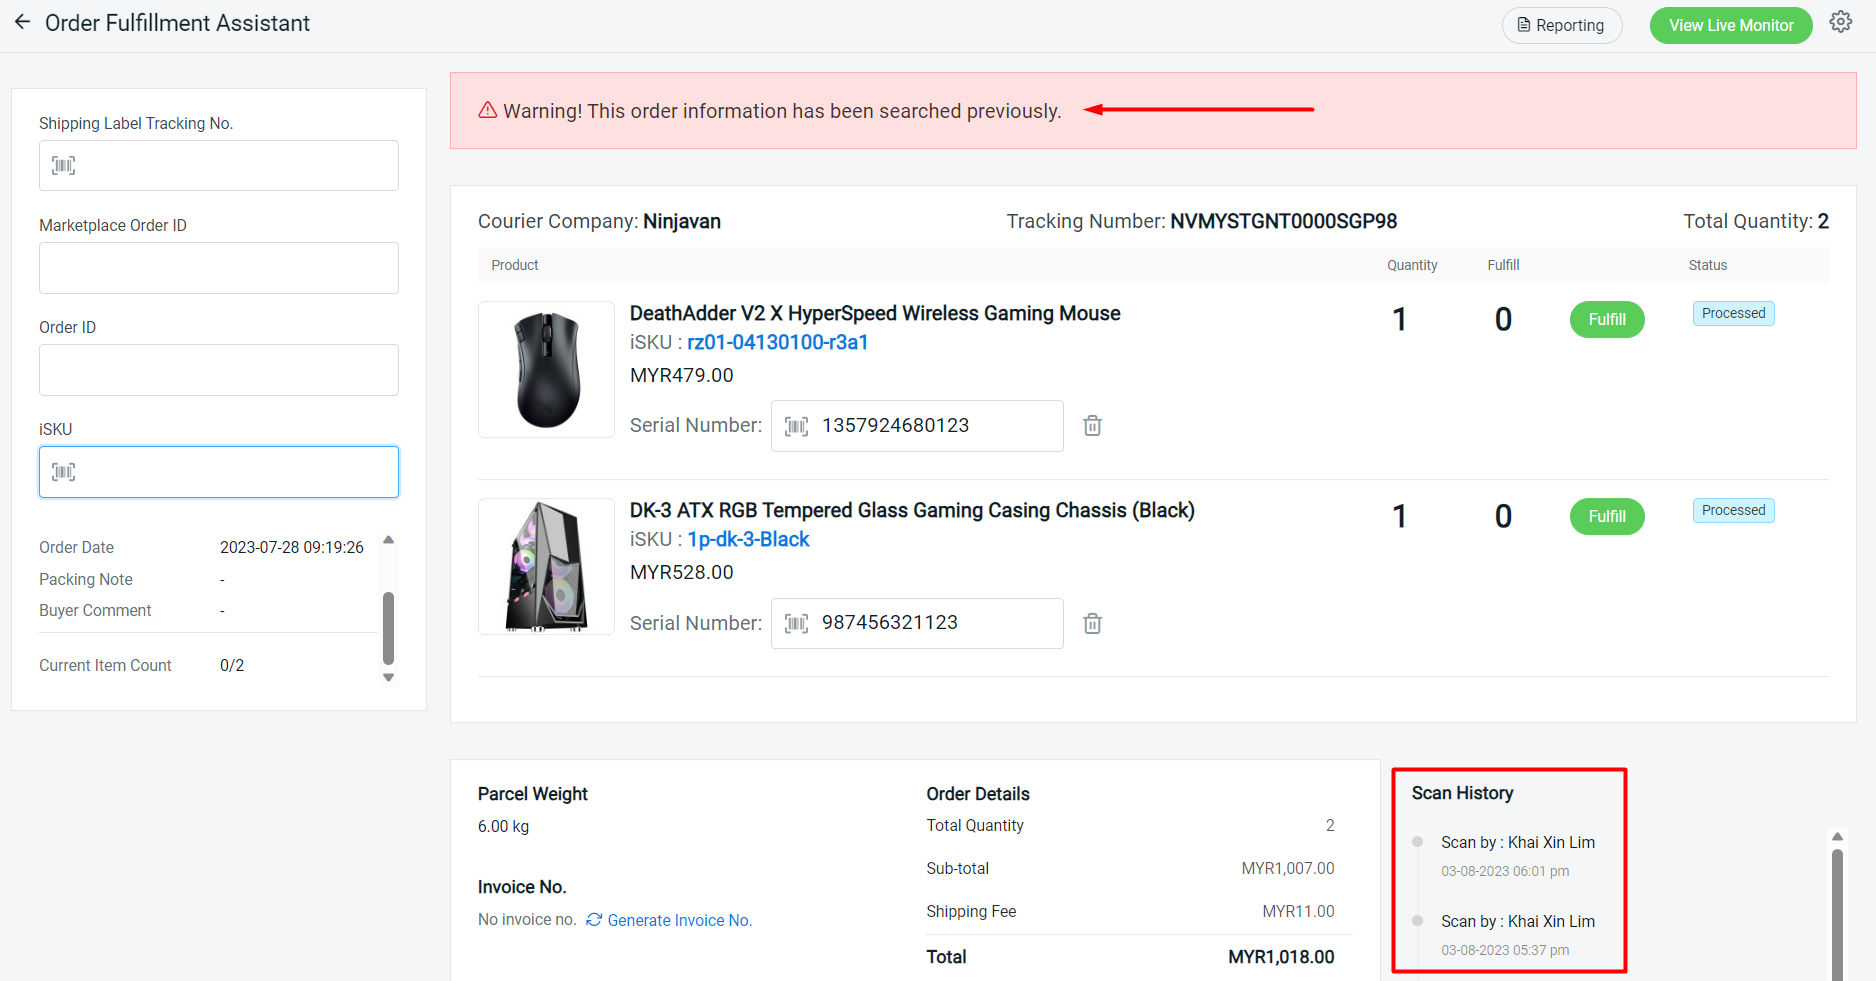Viewport: 1876px width, 981px height.
Task: Delete the gaming casing serial number trash icon
Action: [1092, 624]
